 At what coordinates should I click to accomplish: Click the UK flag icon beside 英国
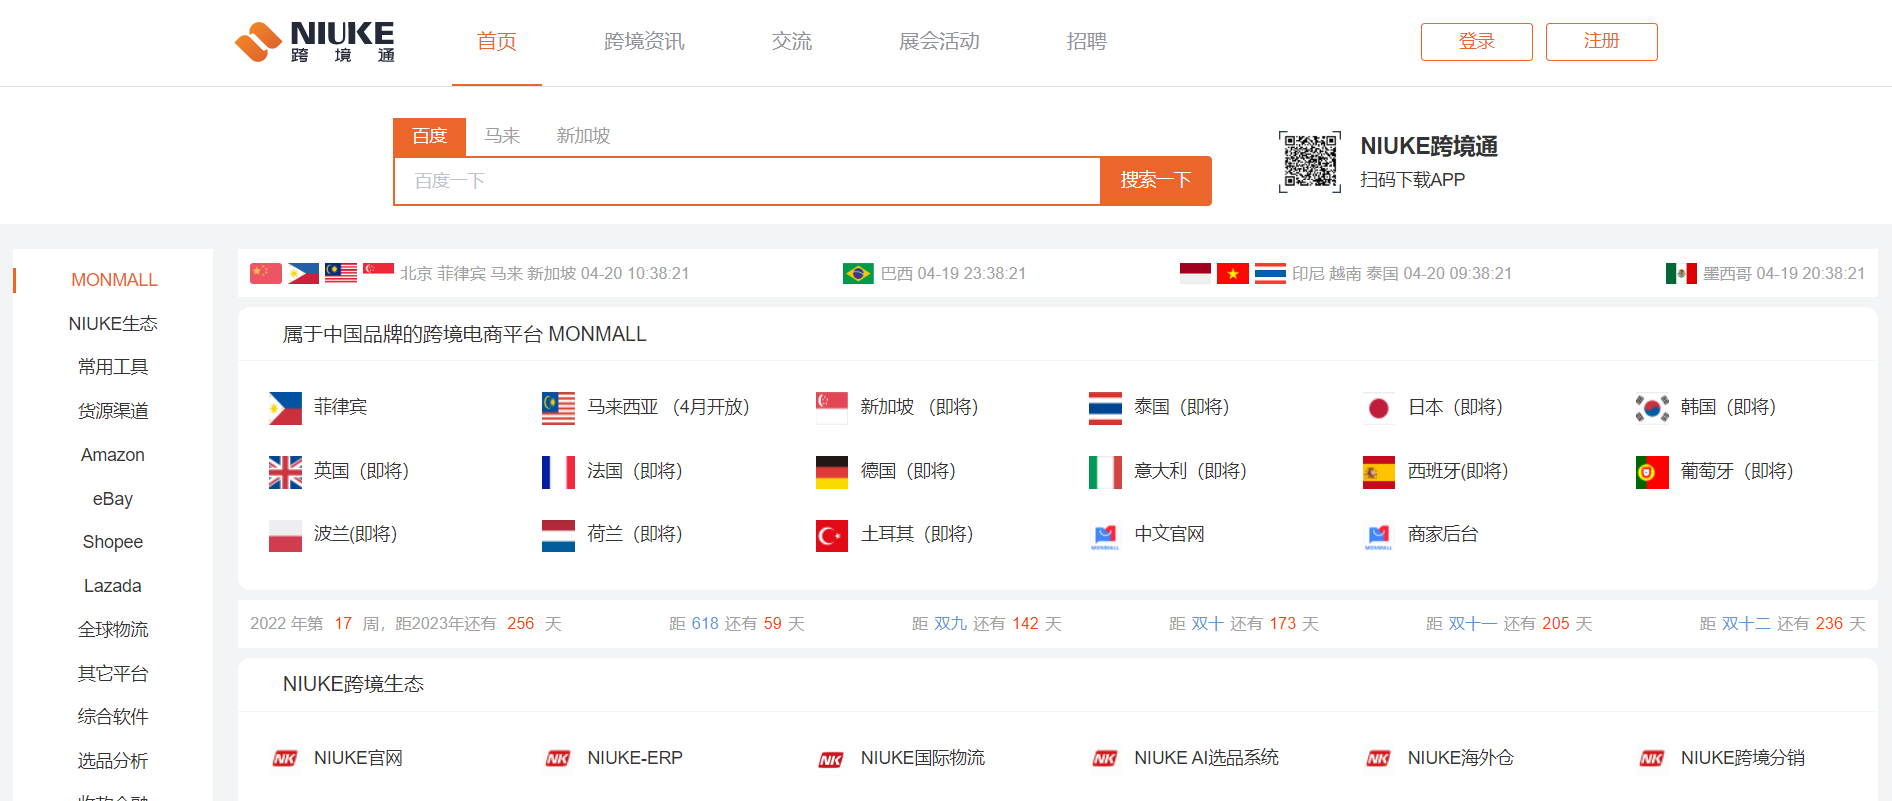tap(285, 472)
